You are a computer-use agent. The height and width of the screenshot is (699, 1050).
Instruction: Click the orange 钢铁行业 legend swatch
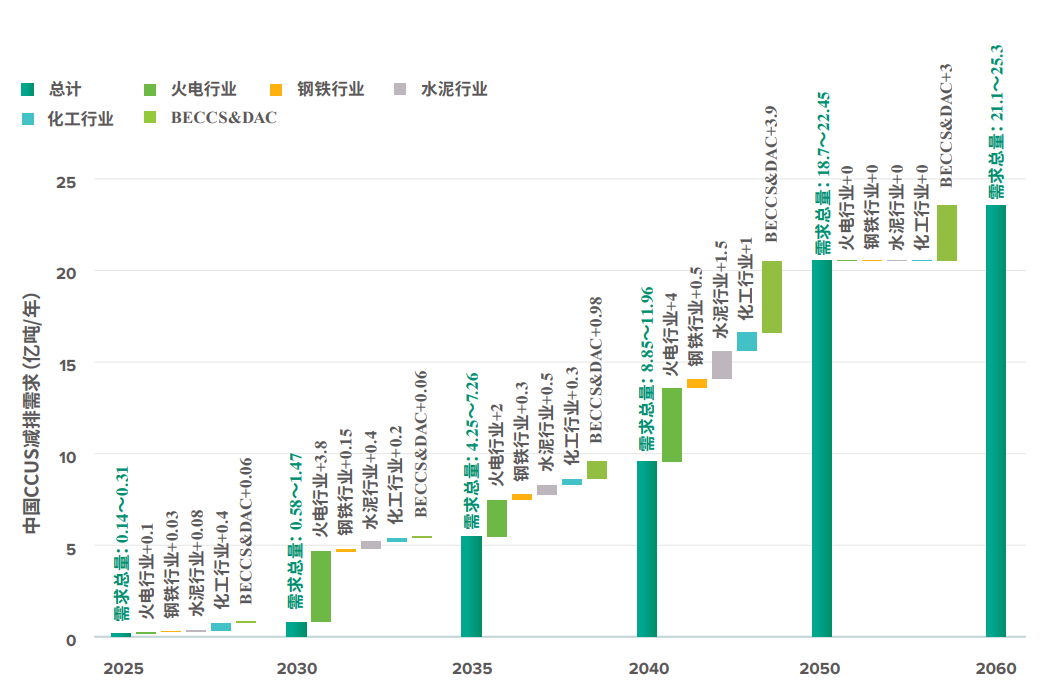click(x=278, y=90)
